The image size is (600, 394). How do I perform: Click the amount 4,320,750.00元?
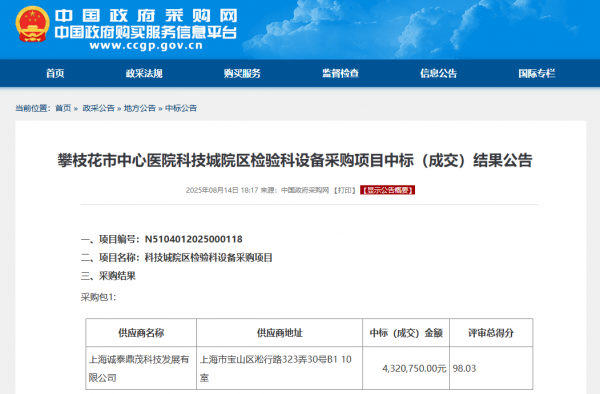pos(414,368)
